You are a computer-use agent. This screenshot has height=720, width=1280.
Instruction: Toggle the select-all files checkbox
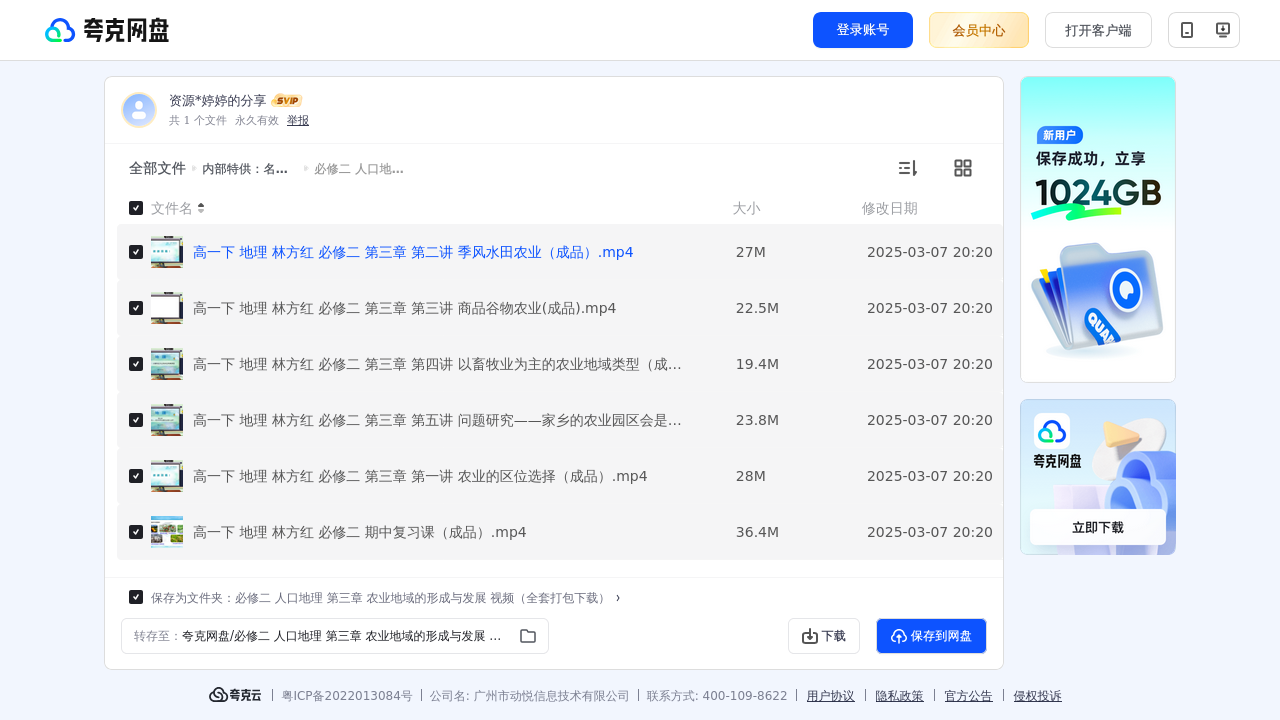click(x=136, y=208)
